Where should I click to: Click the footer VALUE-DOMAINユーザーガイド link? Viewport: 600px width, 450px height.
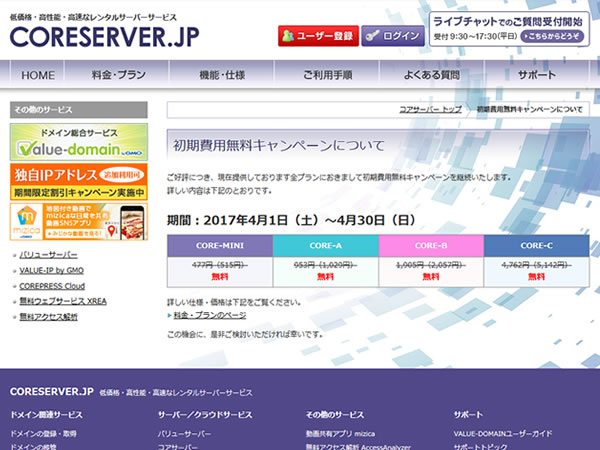(503, 434)
